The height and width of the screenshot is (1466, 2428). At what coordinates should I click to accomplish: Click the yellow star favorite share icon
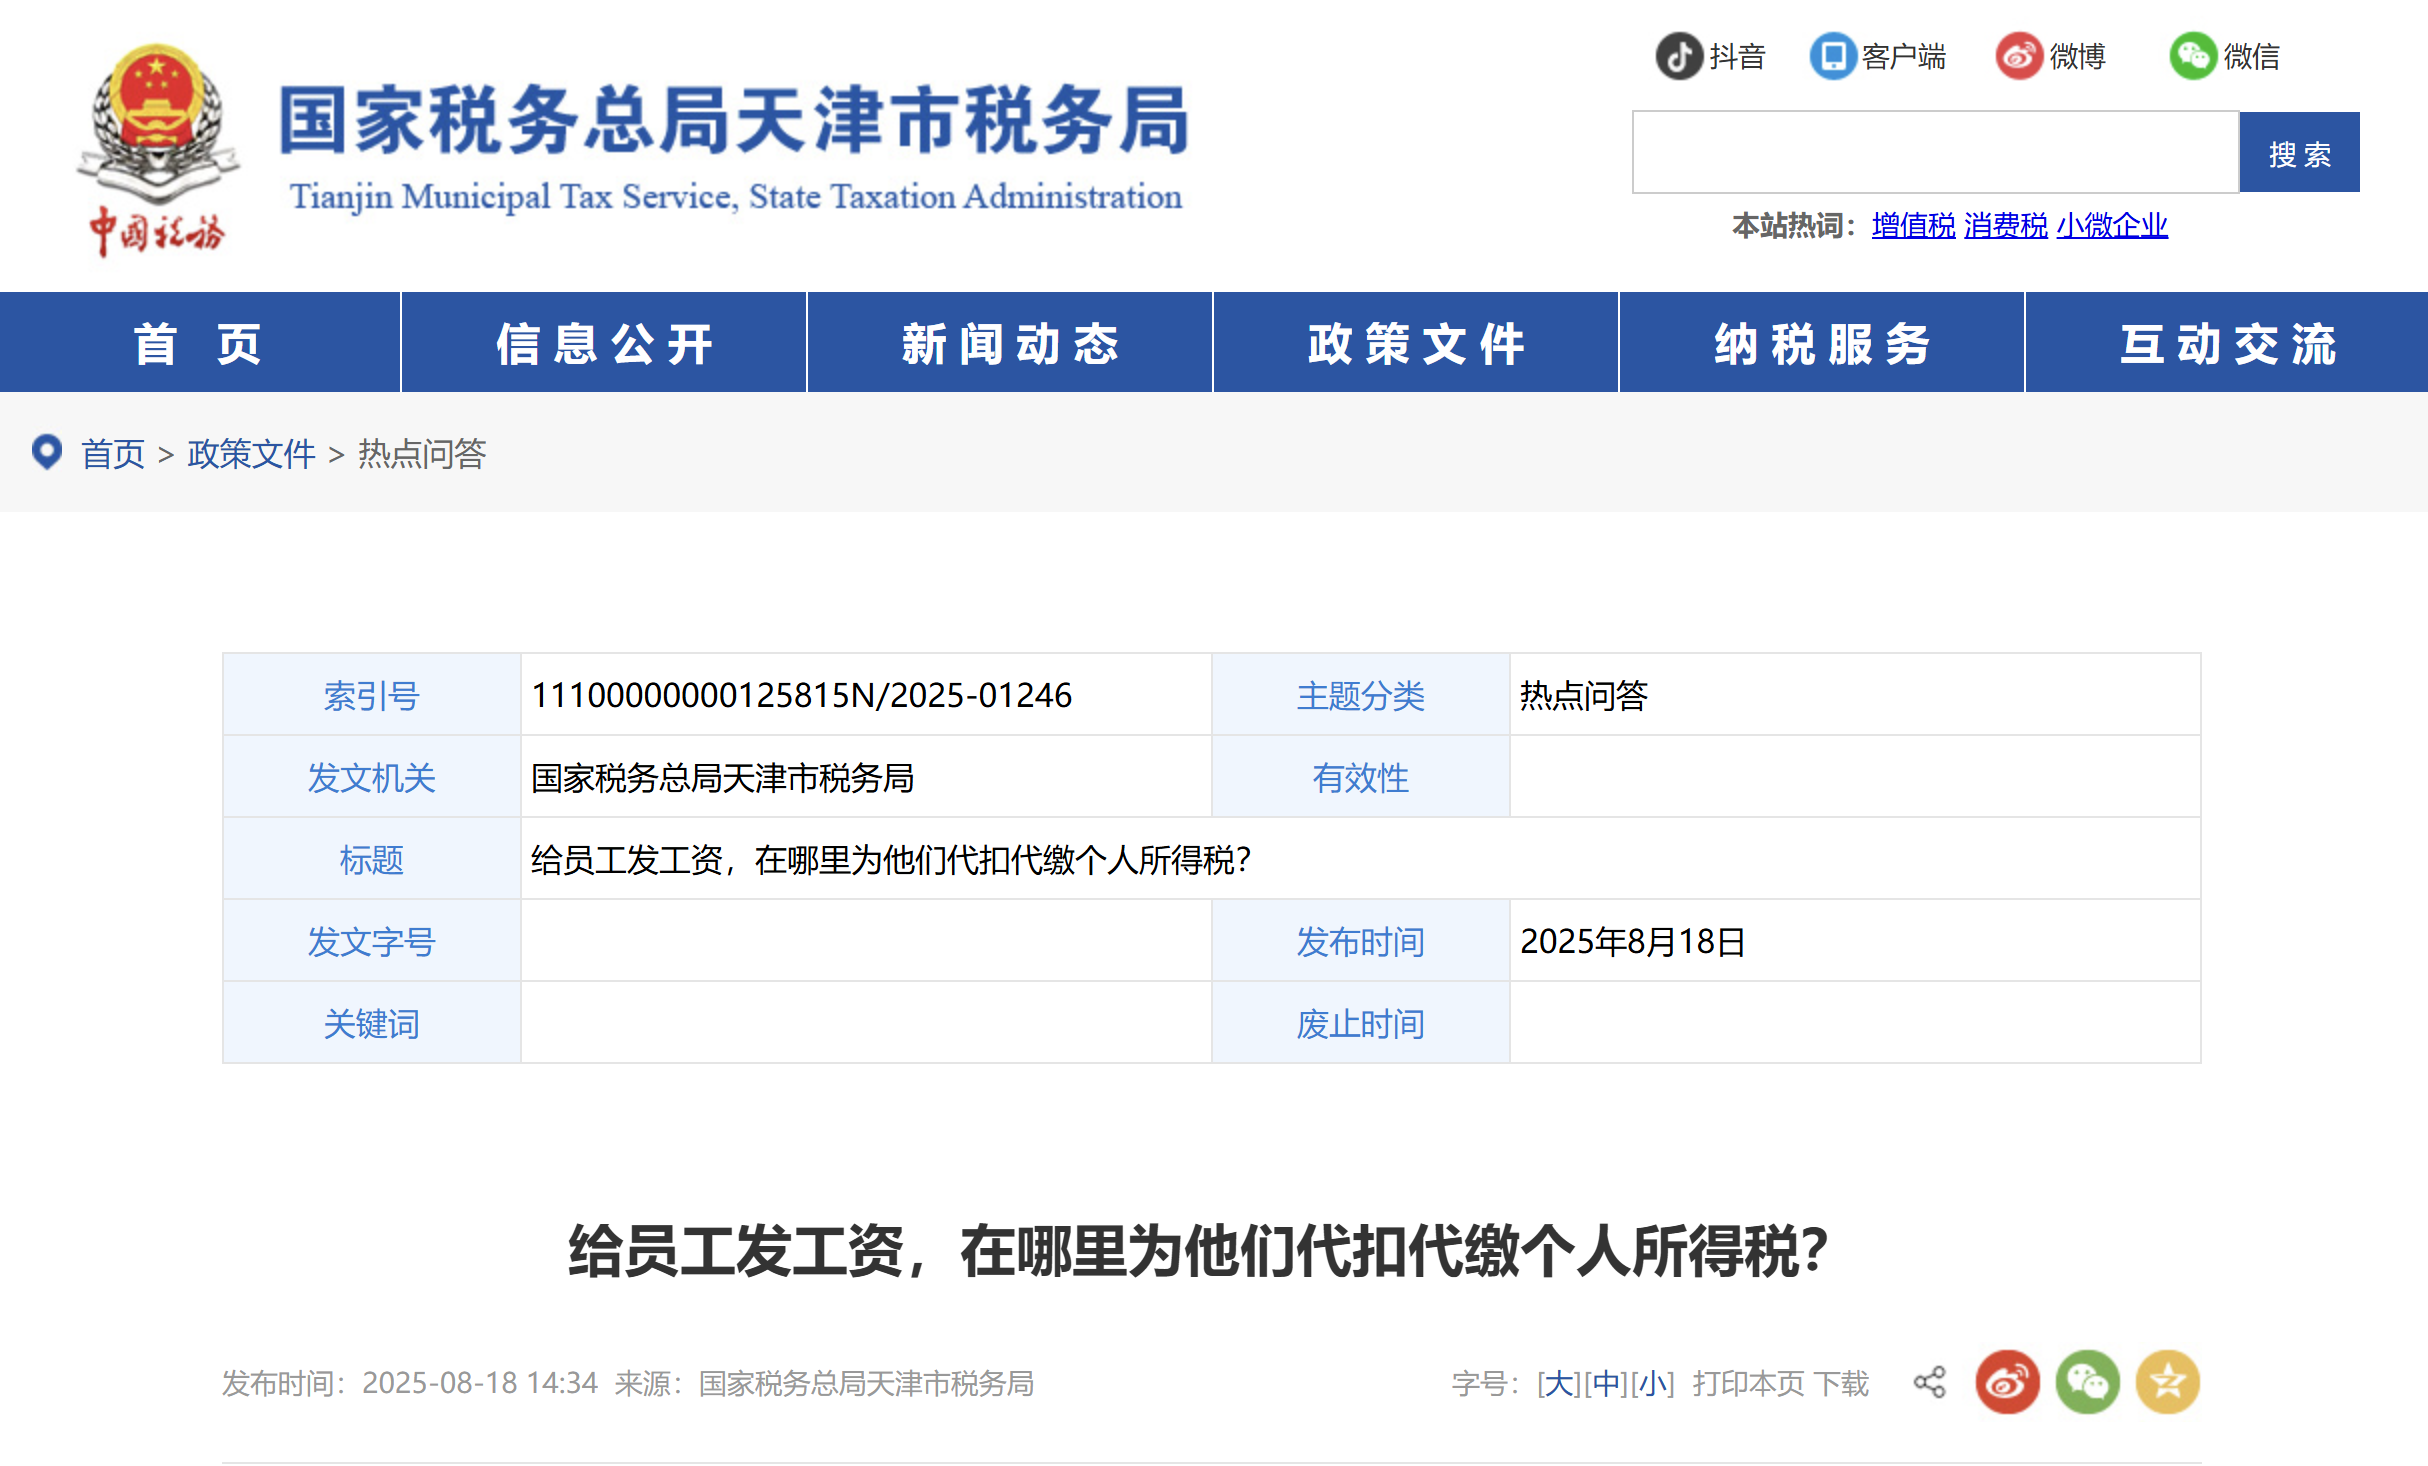click(2167, 1383)
